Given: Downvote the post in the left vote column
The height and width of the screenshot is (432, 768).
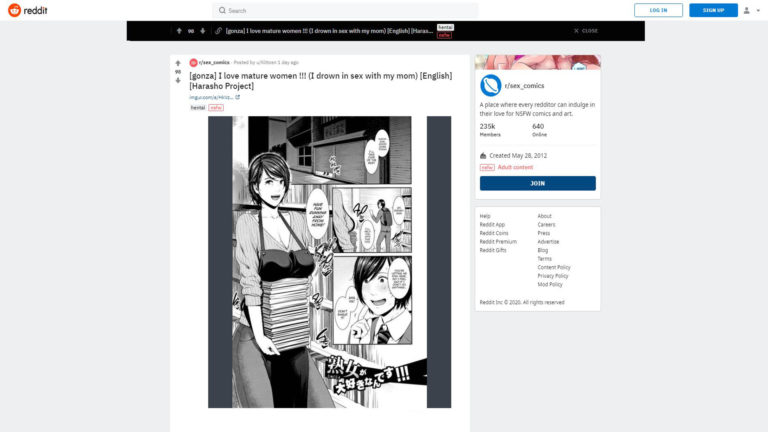Looking at the screenshot, I should click(x=178, y=81).
